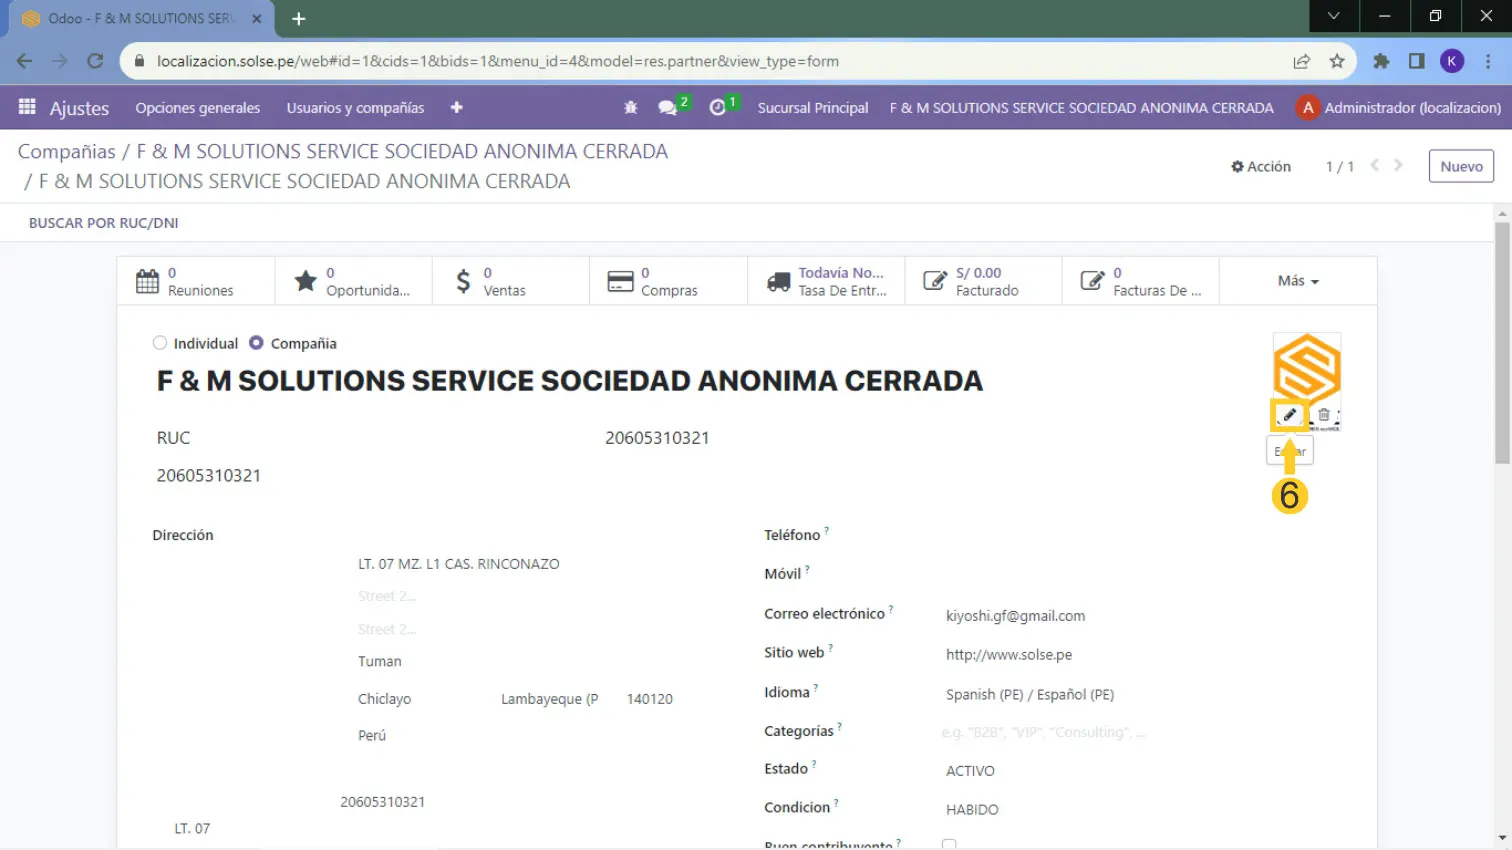Open a new browser tab
Viewport: 1512px width, 850px height.
pyautogui.click(x=298, y=18)
